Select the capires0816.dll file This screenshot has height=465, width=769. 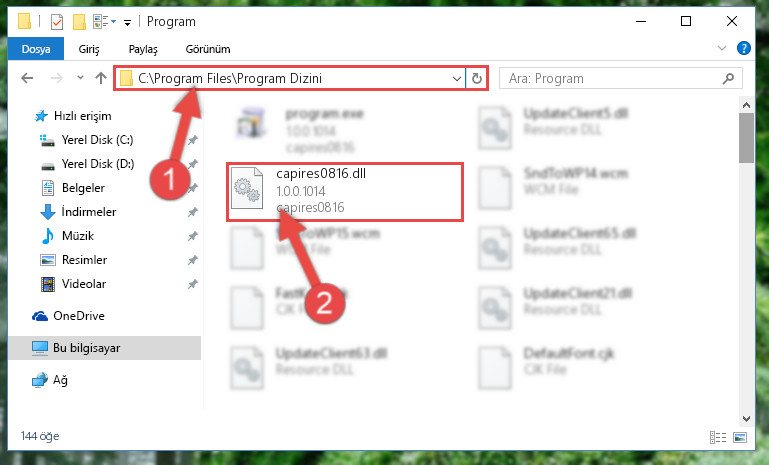coord(345,192)
